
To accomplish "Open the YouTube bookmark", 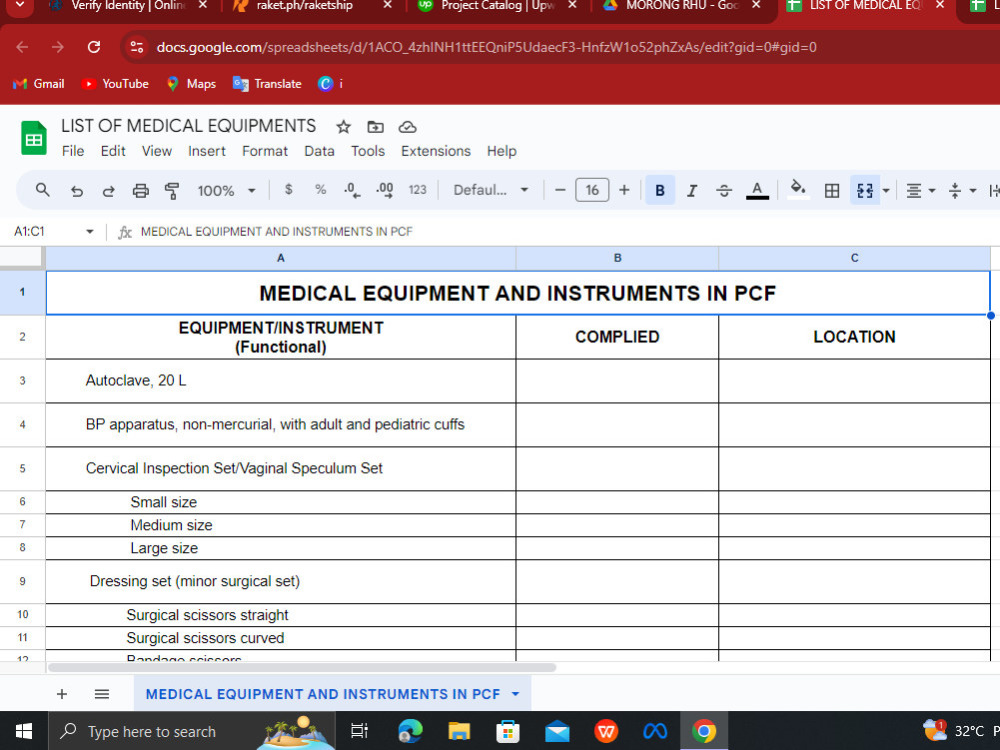I will point(115,84).
